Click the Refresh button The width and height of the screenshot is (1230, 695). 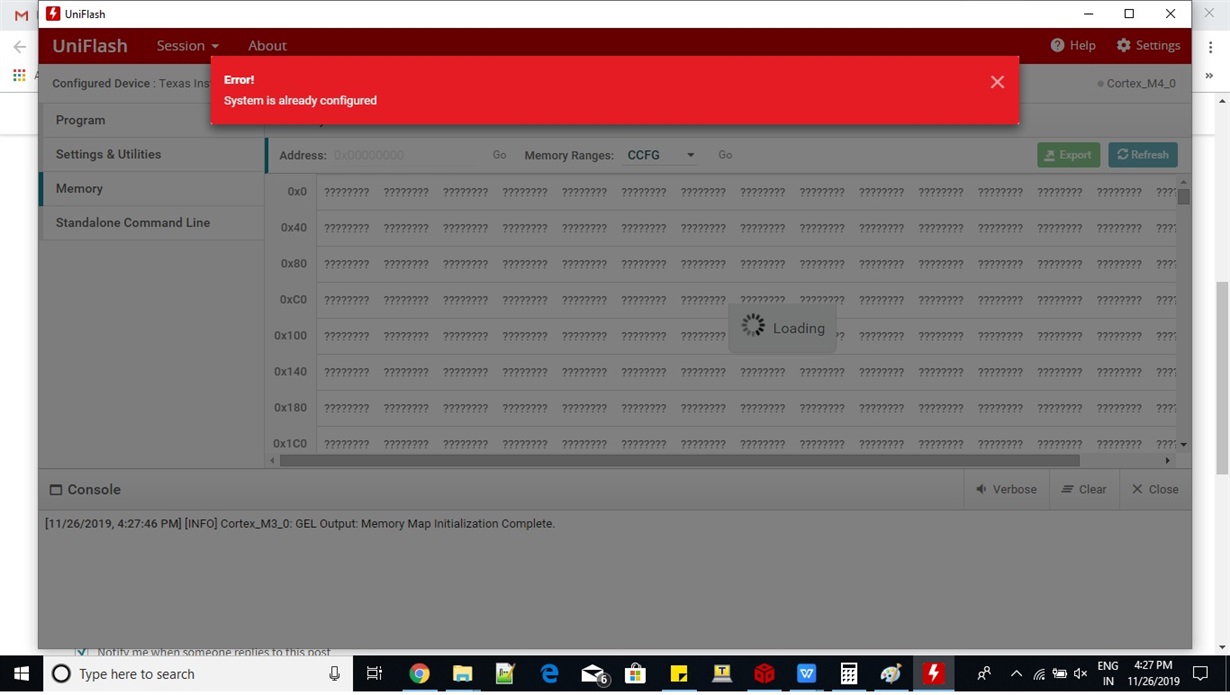coord(1142,155)
